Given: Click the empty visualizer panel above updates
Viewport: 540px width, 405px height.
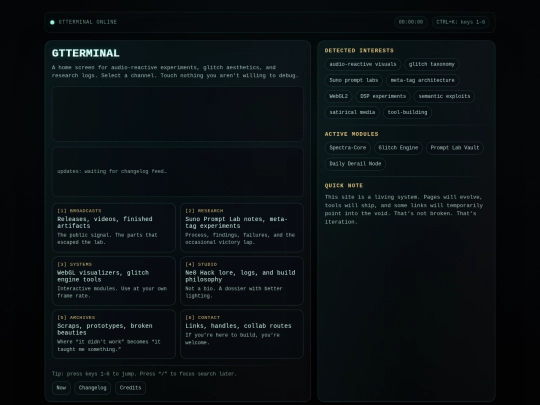Looking at the screenshot, I should [x=178, y=114].
